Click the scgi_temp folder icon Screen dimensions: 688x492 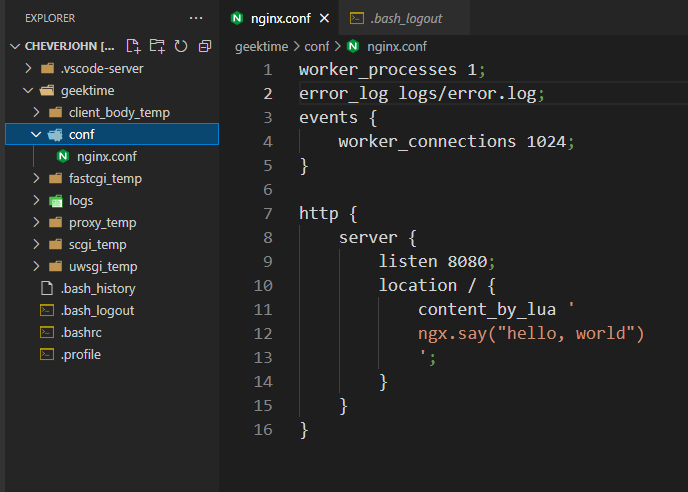click(x=55, y=244)
